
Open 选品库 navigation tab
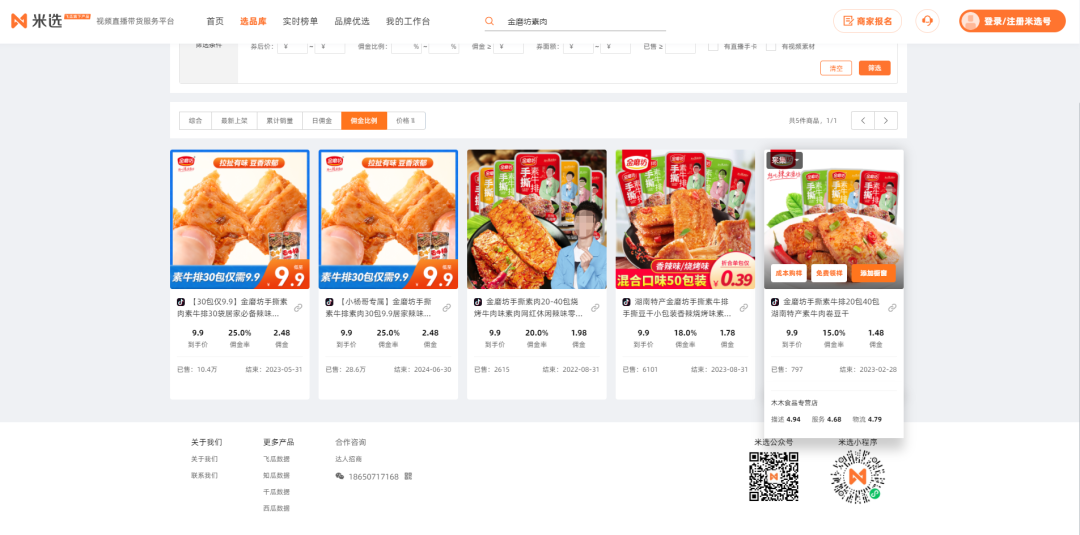(253, 21)
